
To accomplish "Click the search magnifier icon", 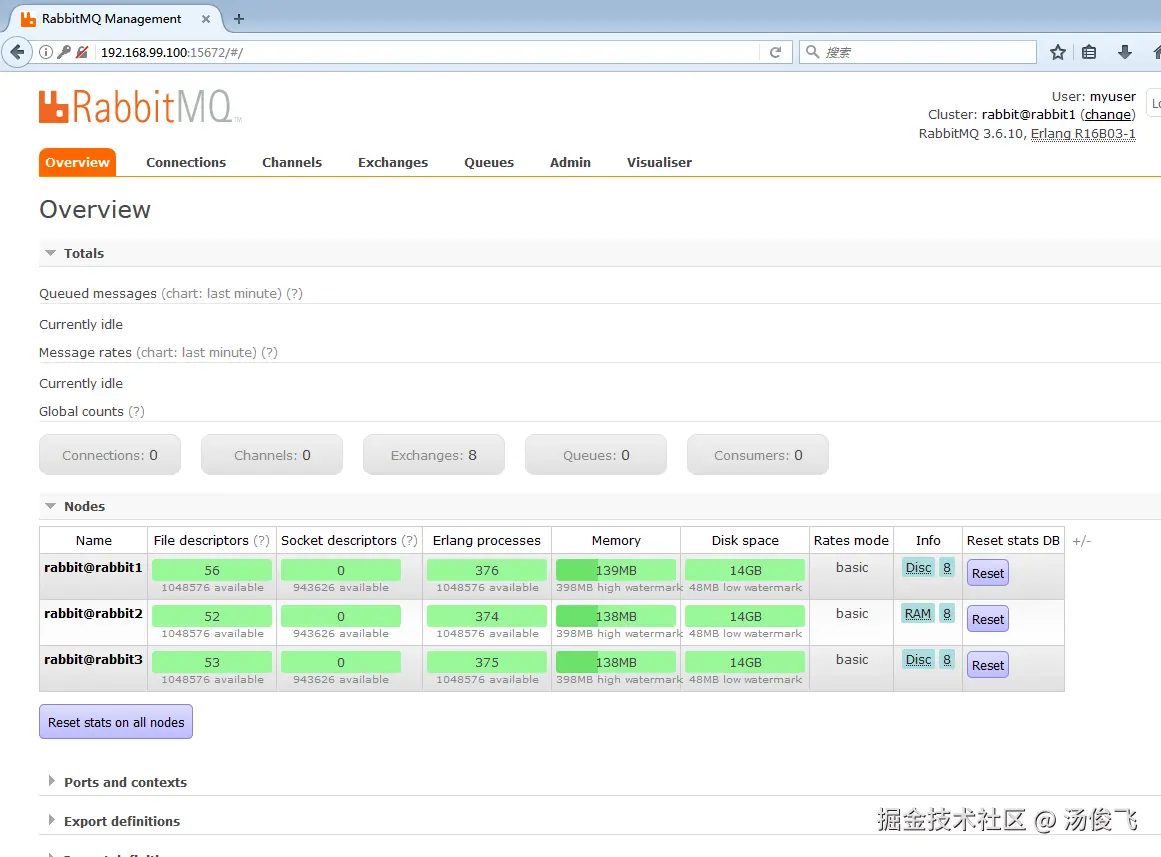I will 812,52.
